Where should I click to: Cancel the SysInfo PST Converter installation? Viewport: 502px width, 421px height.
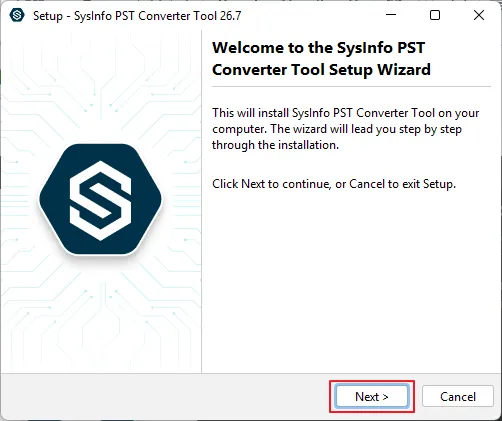pyautogui.click(x=458, y=396)
